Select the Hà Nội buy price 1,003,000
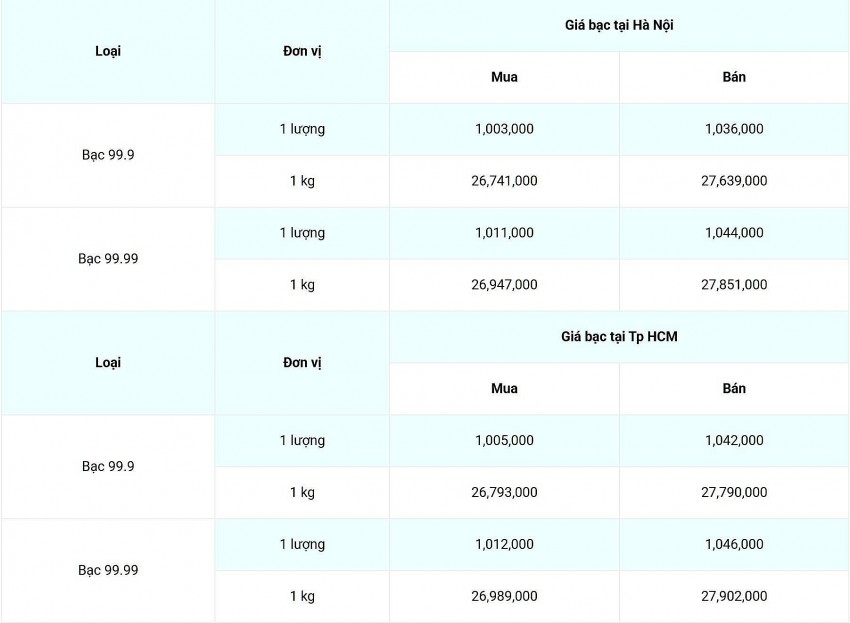Viewport: 850px width, 623px height. coord(504,129)
